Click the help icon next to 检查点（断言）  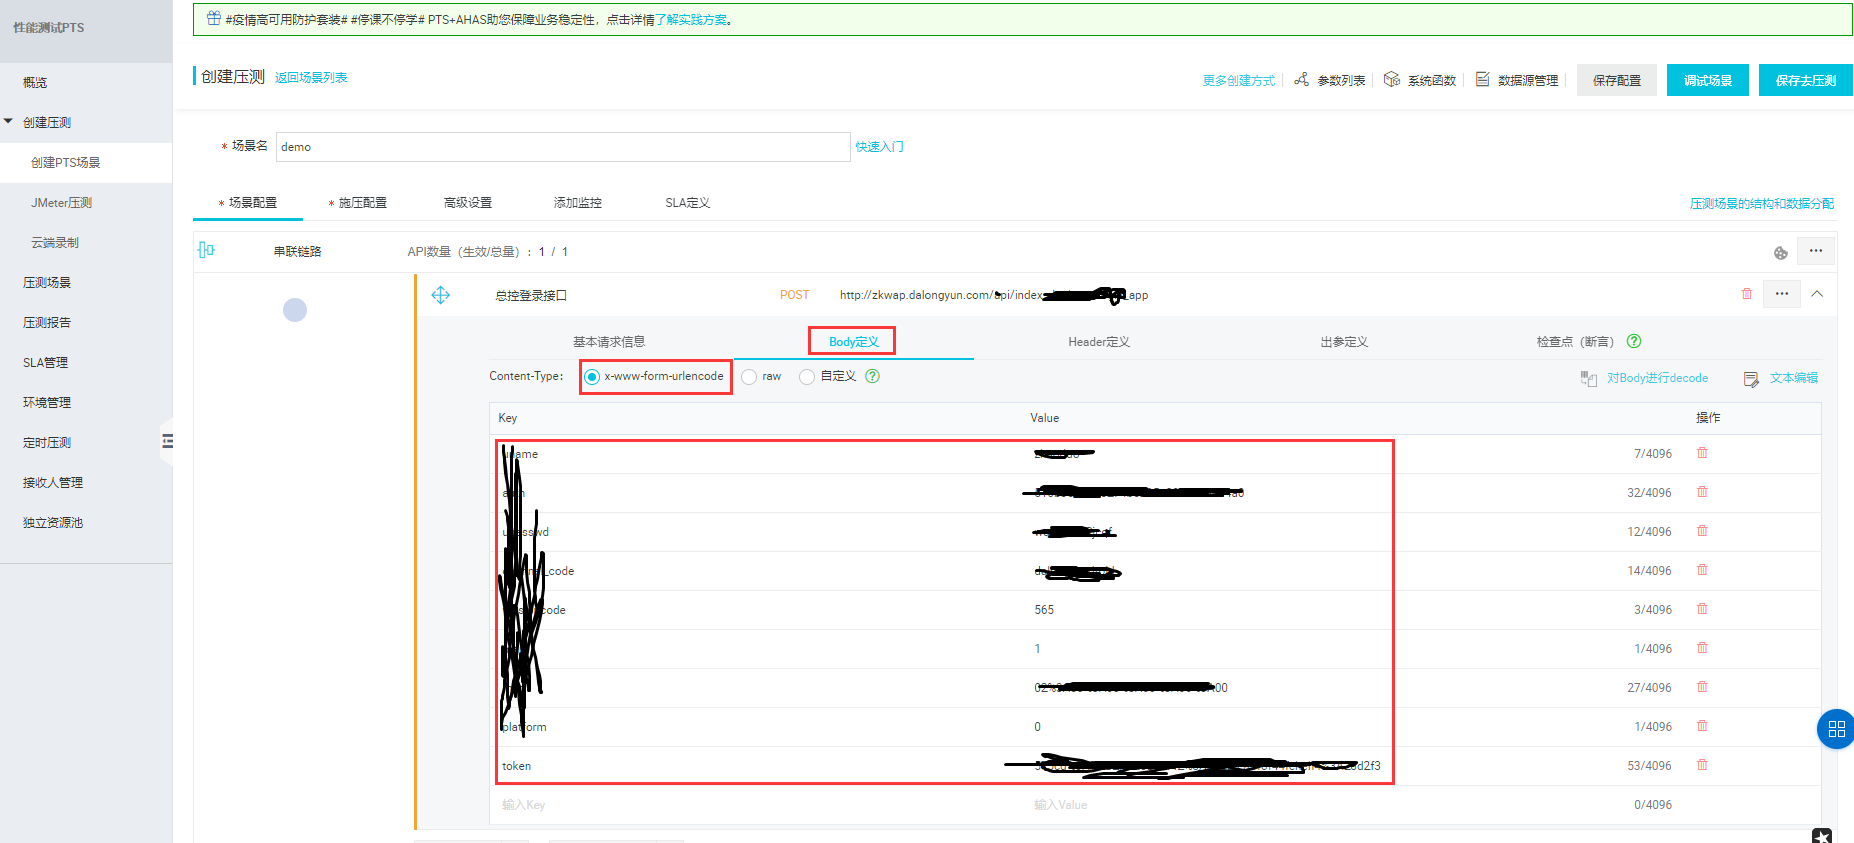pos(1634,341)
